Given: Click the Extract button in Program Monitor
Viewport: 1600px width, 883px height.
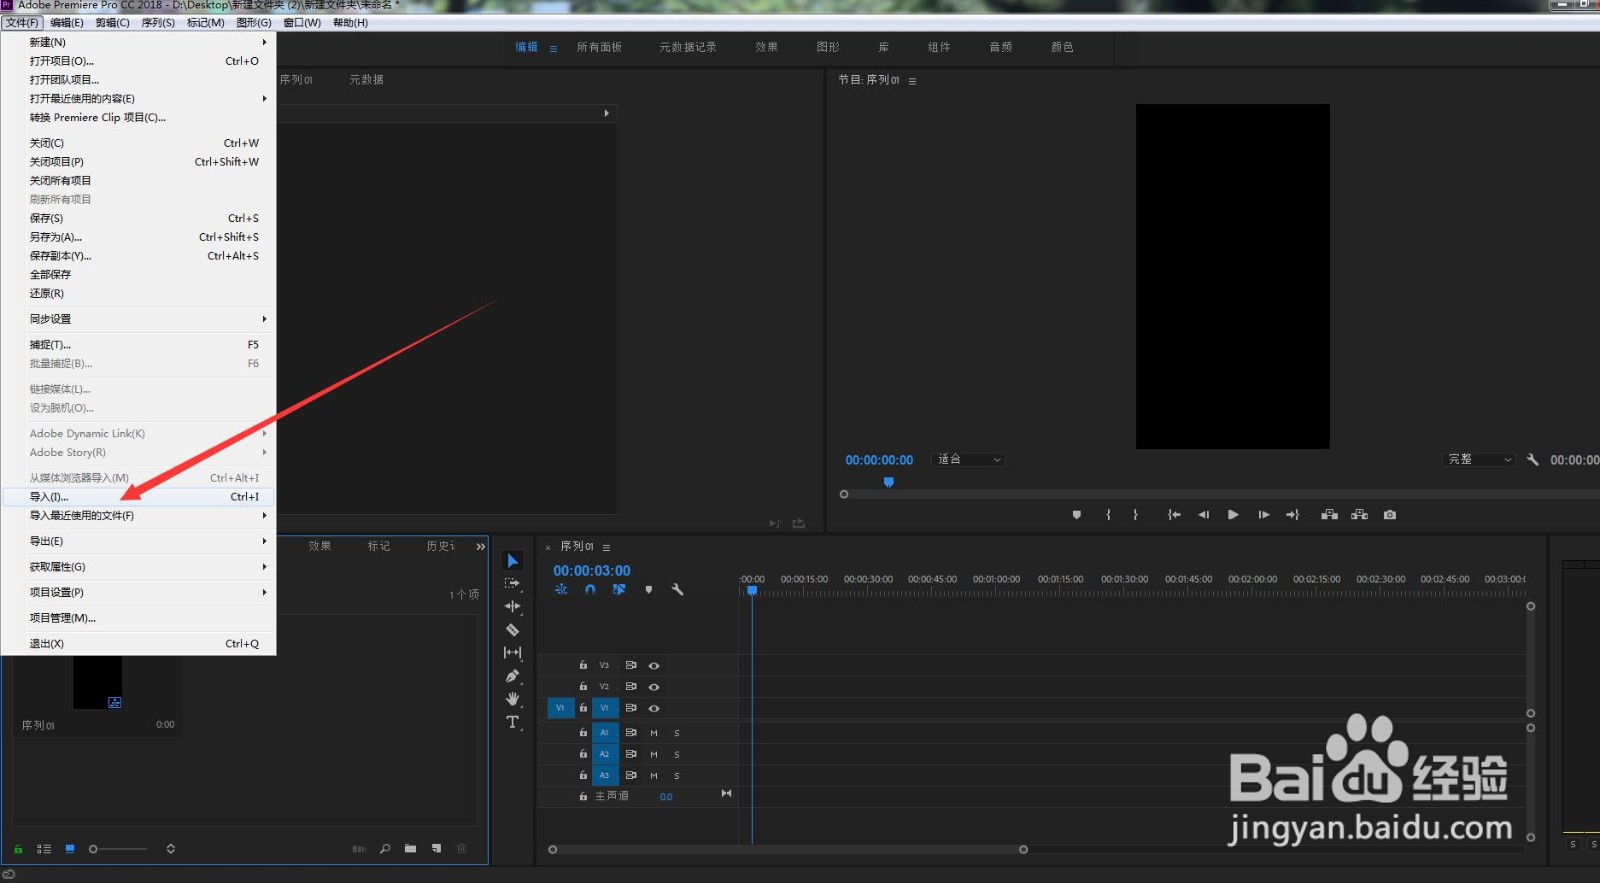Looking at the screenshot, I should 1359,515.
